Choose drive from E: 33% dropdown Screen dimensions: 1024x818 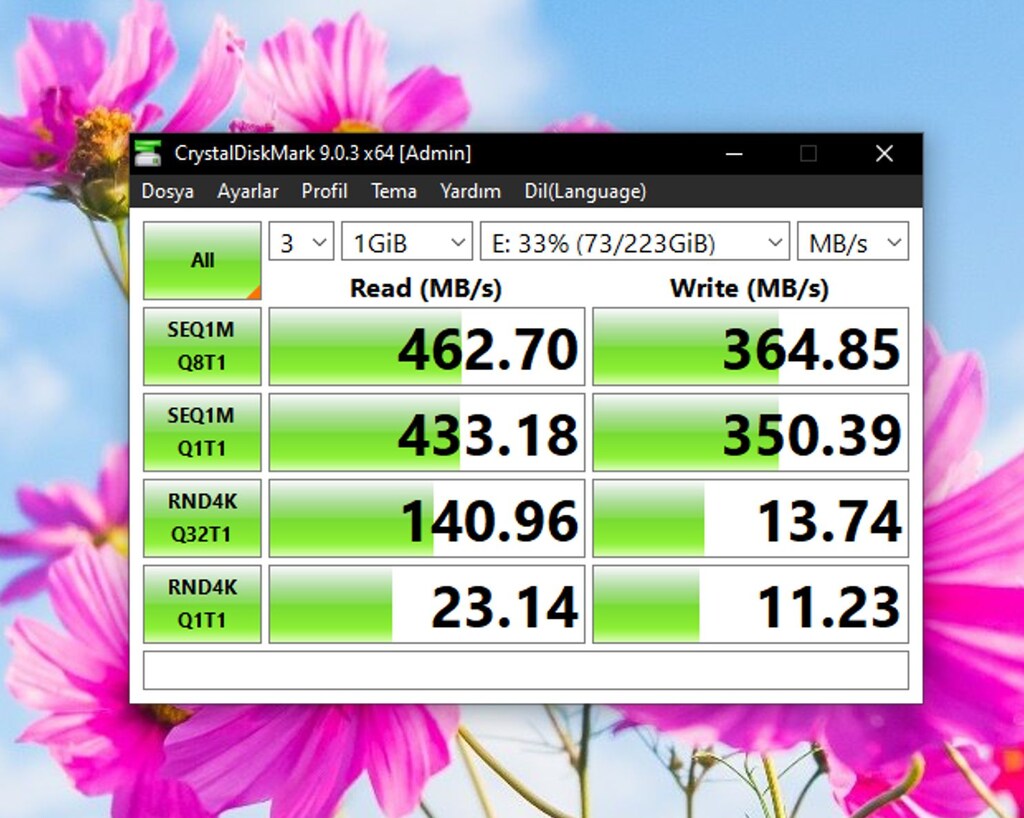pos(635,242)
